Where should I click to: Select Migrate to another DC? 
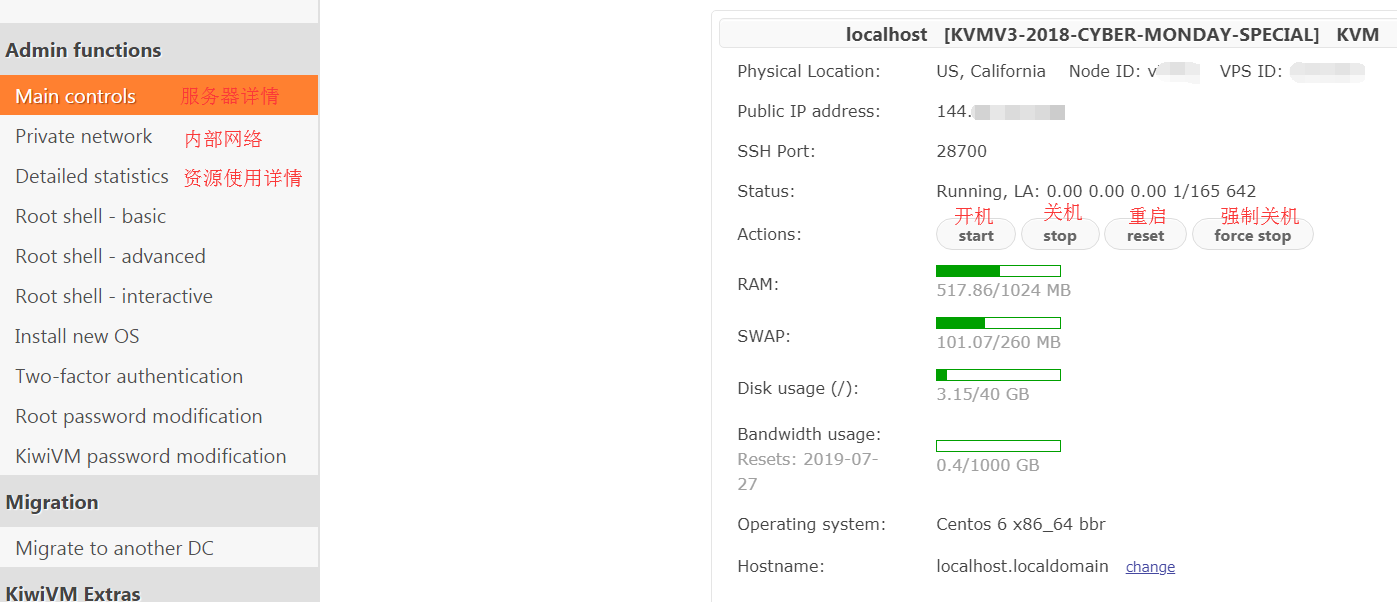coord(159,548)
